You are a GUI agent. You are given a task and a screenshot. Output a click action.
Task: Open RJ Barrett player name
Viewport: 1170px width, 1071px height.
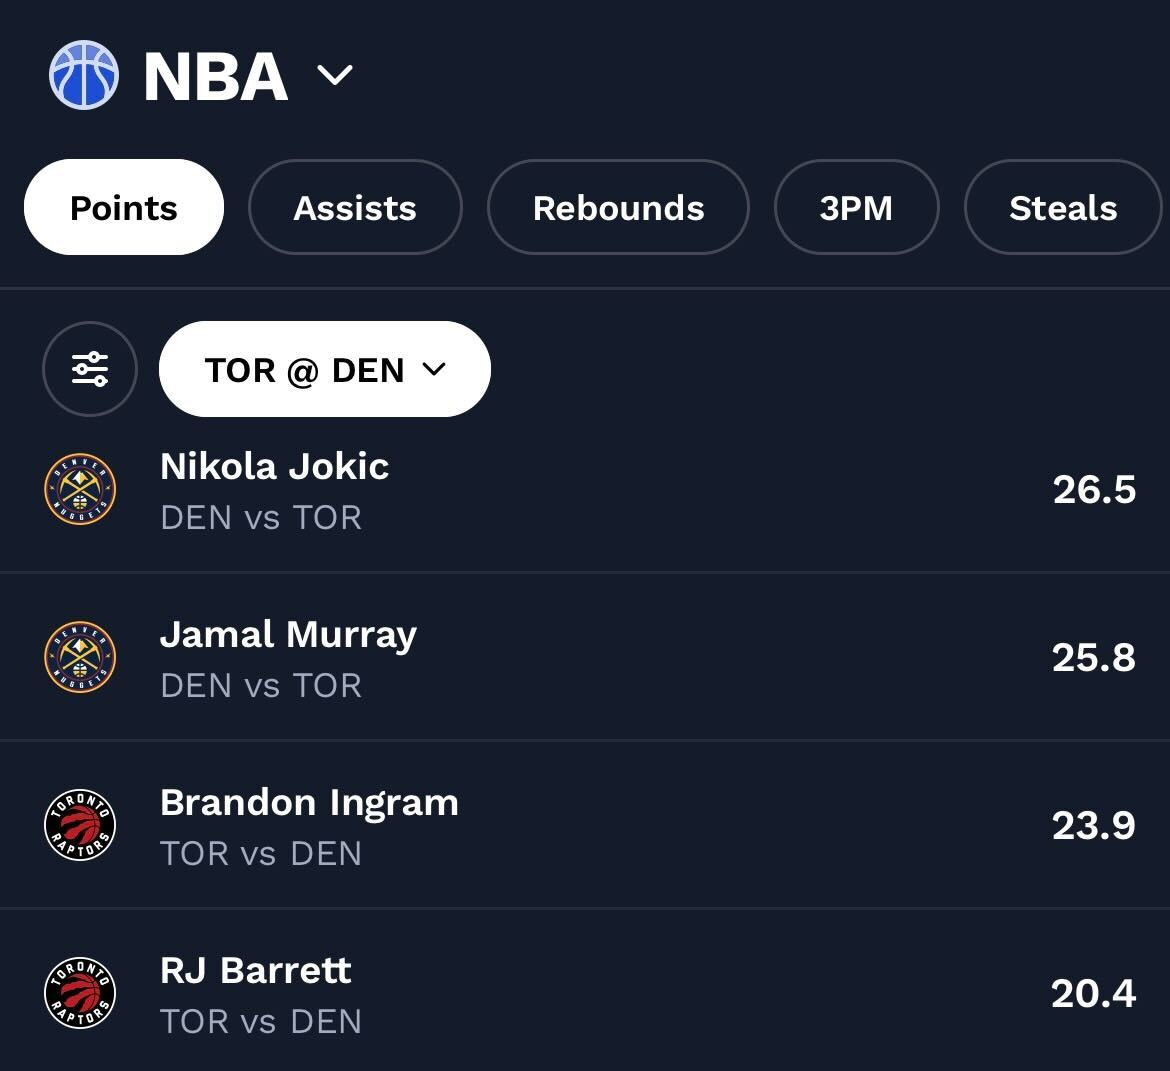coord(256,970)
